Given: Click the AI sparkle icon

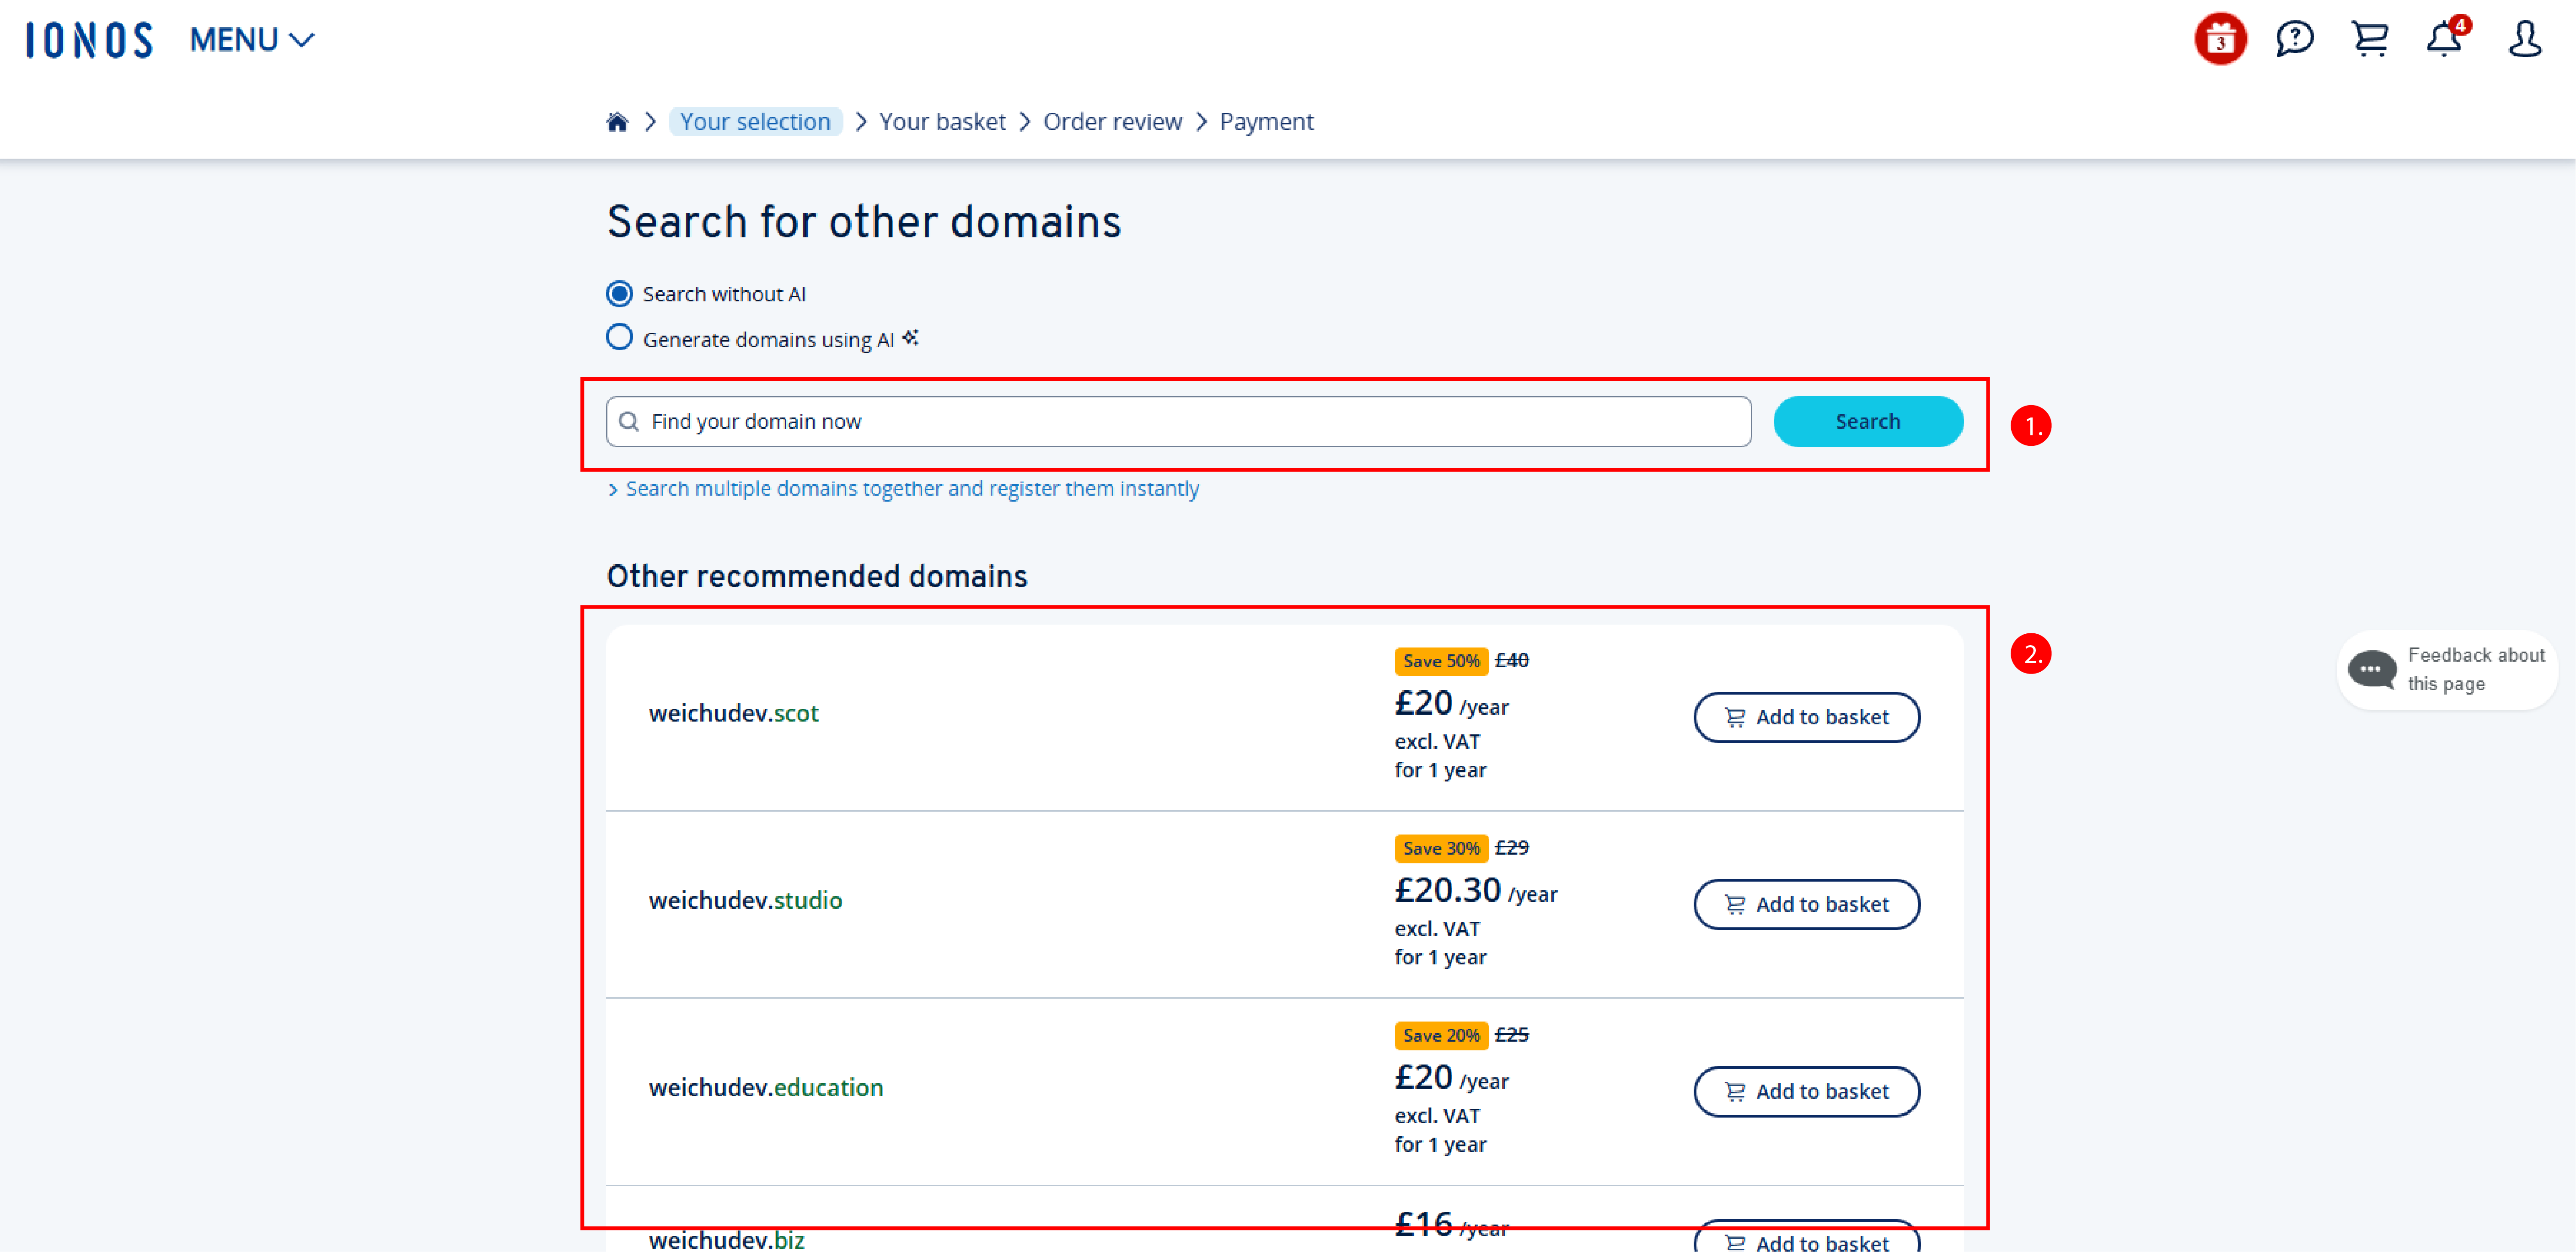Looking at the screenshot, I should [x=910, y=338].
